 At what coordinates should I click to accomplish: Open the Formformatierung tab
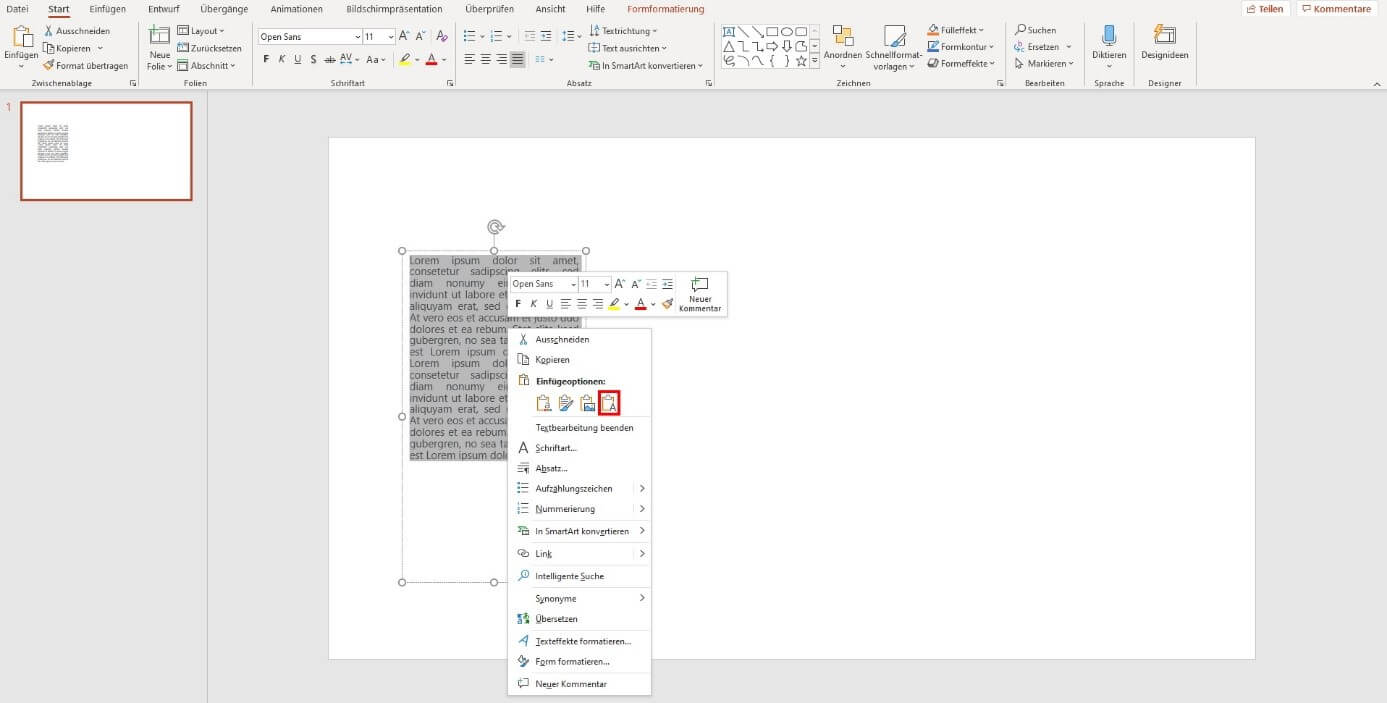(665, 9)
